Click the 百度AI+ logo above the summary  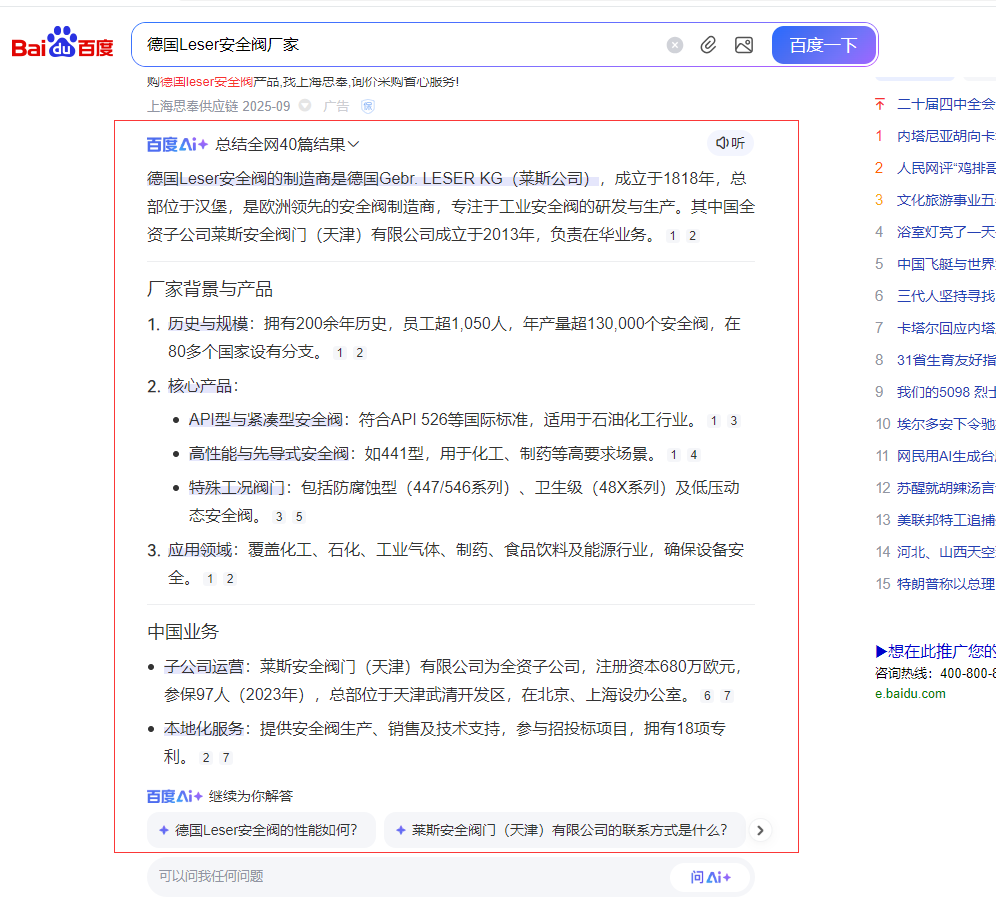tap(177, 144)
